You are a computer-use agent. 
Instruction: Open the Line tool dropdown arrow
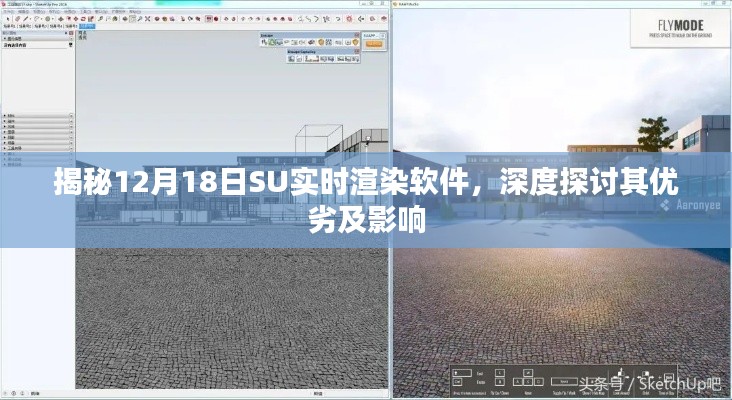point(30,19)
